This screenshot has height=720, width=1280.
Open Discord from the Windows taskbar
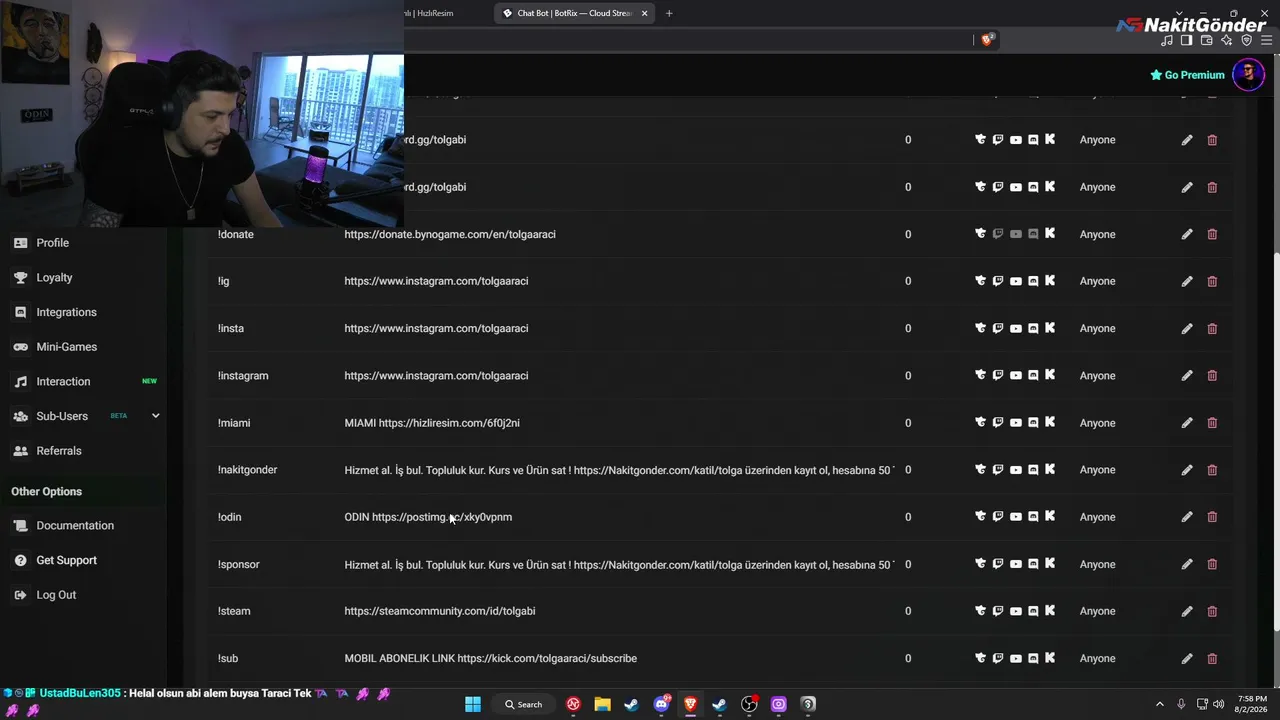click(x=661, y=704)
